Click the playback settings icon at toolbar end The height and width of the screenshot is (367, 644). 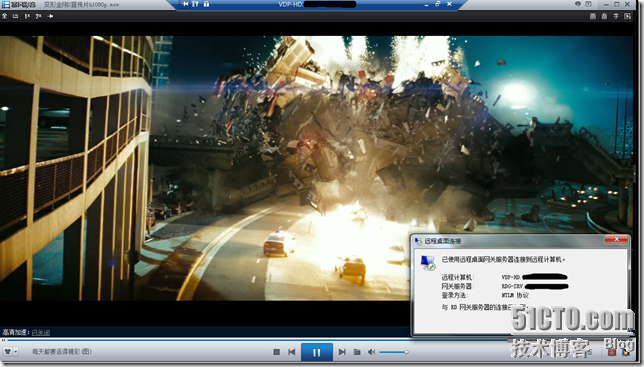tap(627, 16)
